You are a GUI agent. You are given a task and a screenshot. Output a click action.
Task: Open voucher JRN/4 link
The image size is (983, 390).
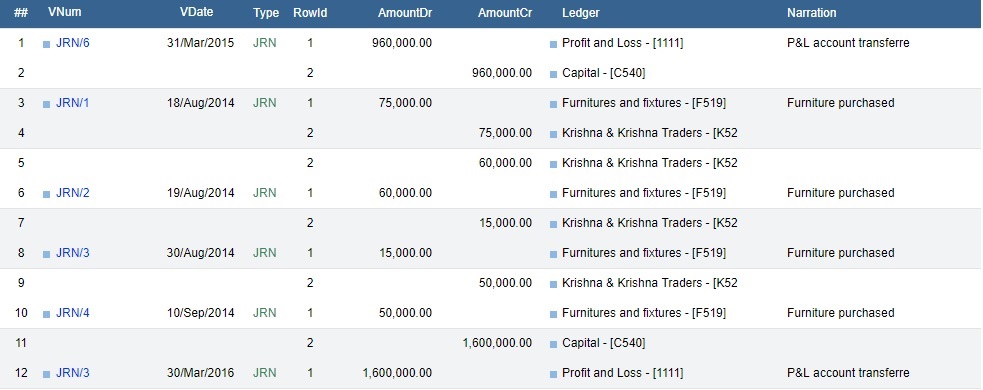[x=73, y=313]
